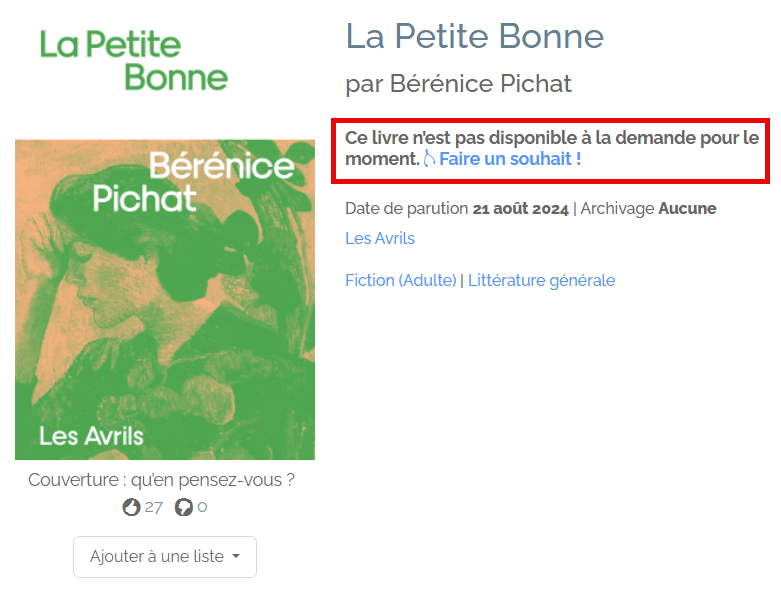This screenshot has height=595, width=781.
Task: Click the par Bérénice Pichat author line
Action: [x=458, y=84]
